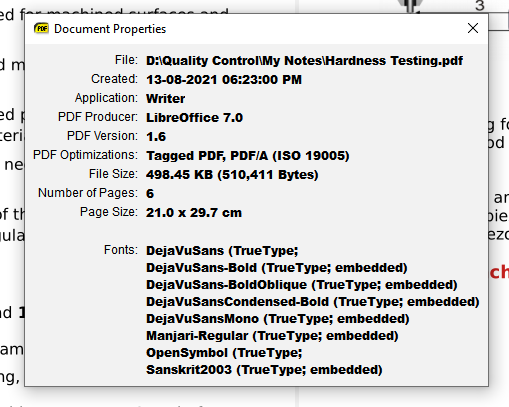Image resolution: width=509 pixels, height=407 pixels.
Task: Click the Document Properties title text
Action: (110, 29)
